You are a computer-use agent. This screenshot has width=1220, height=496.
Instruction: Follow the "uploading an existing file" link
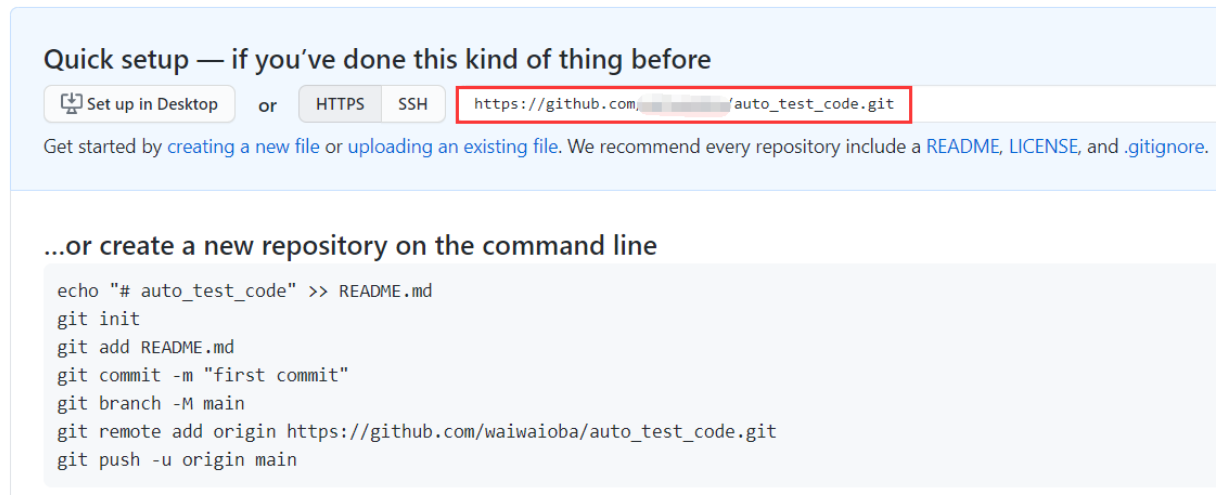pyautogui.click(x=452, y=147)
